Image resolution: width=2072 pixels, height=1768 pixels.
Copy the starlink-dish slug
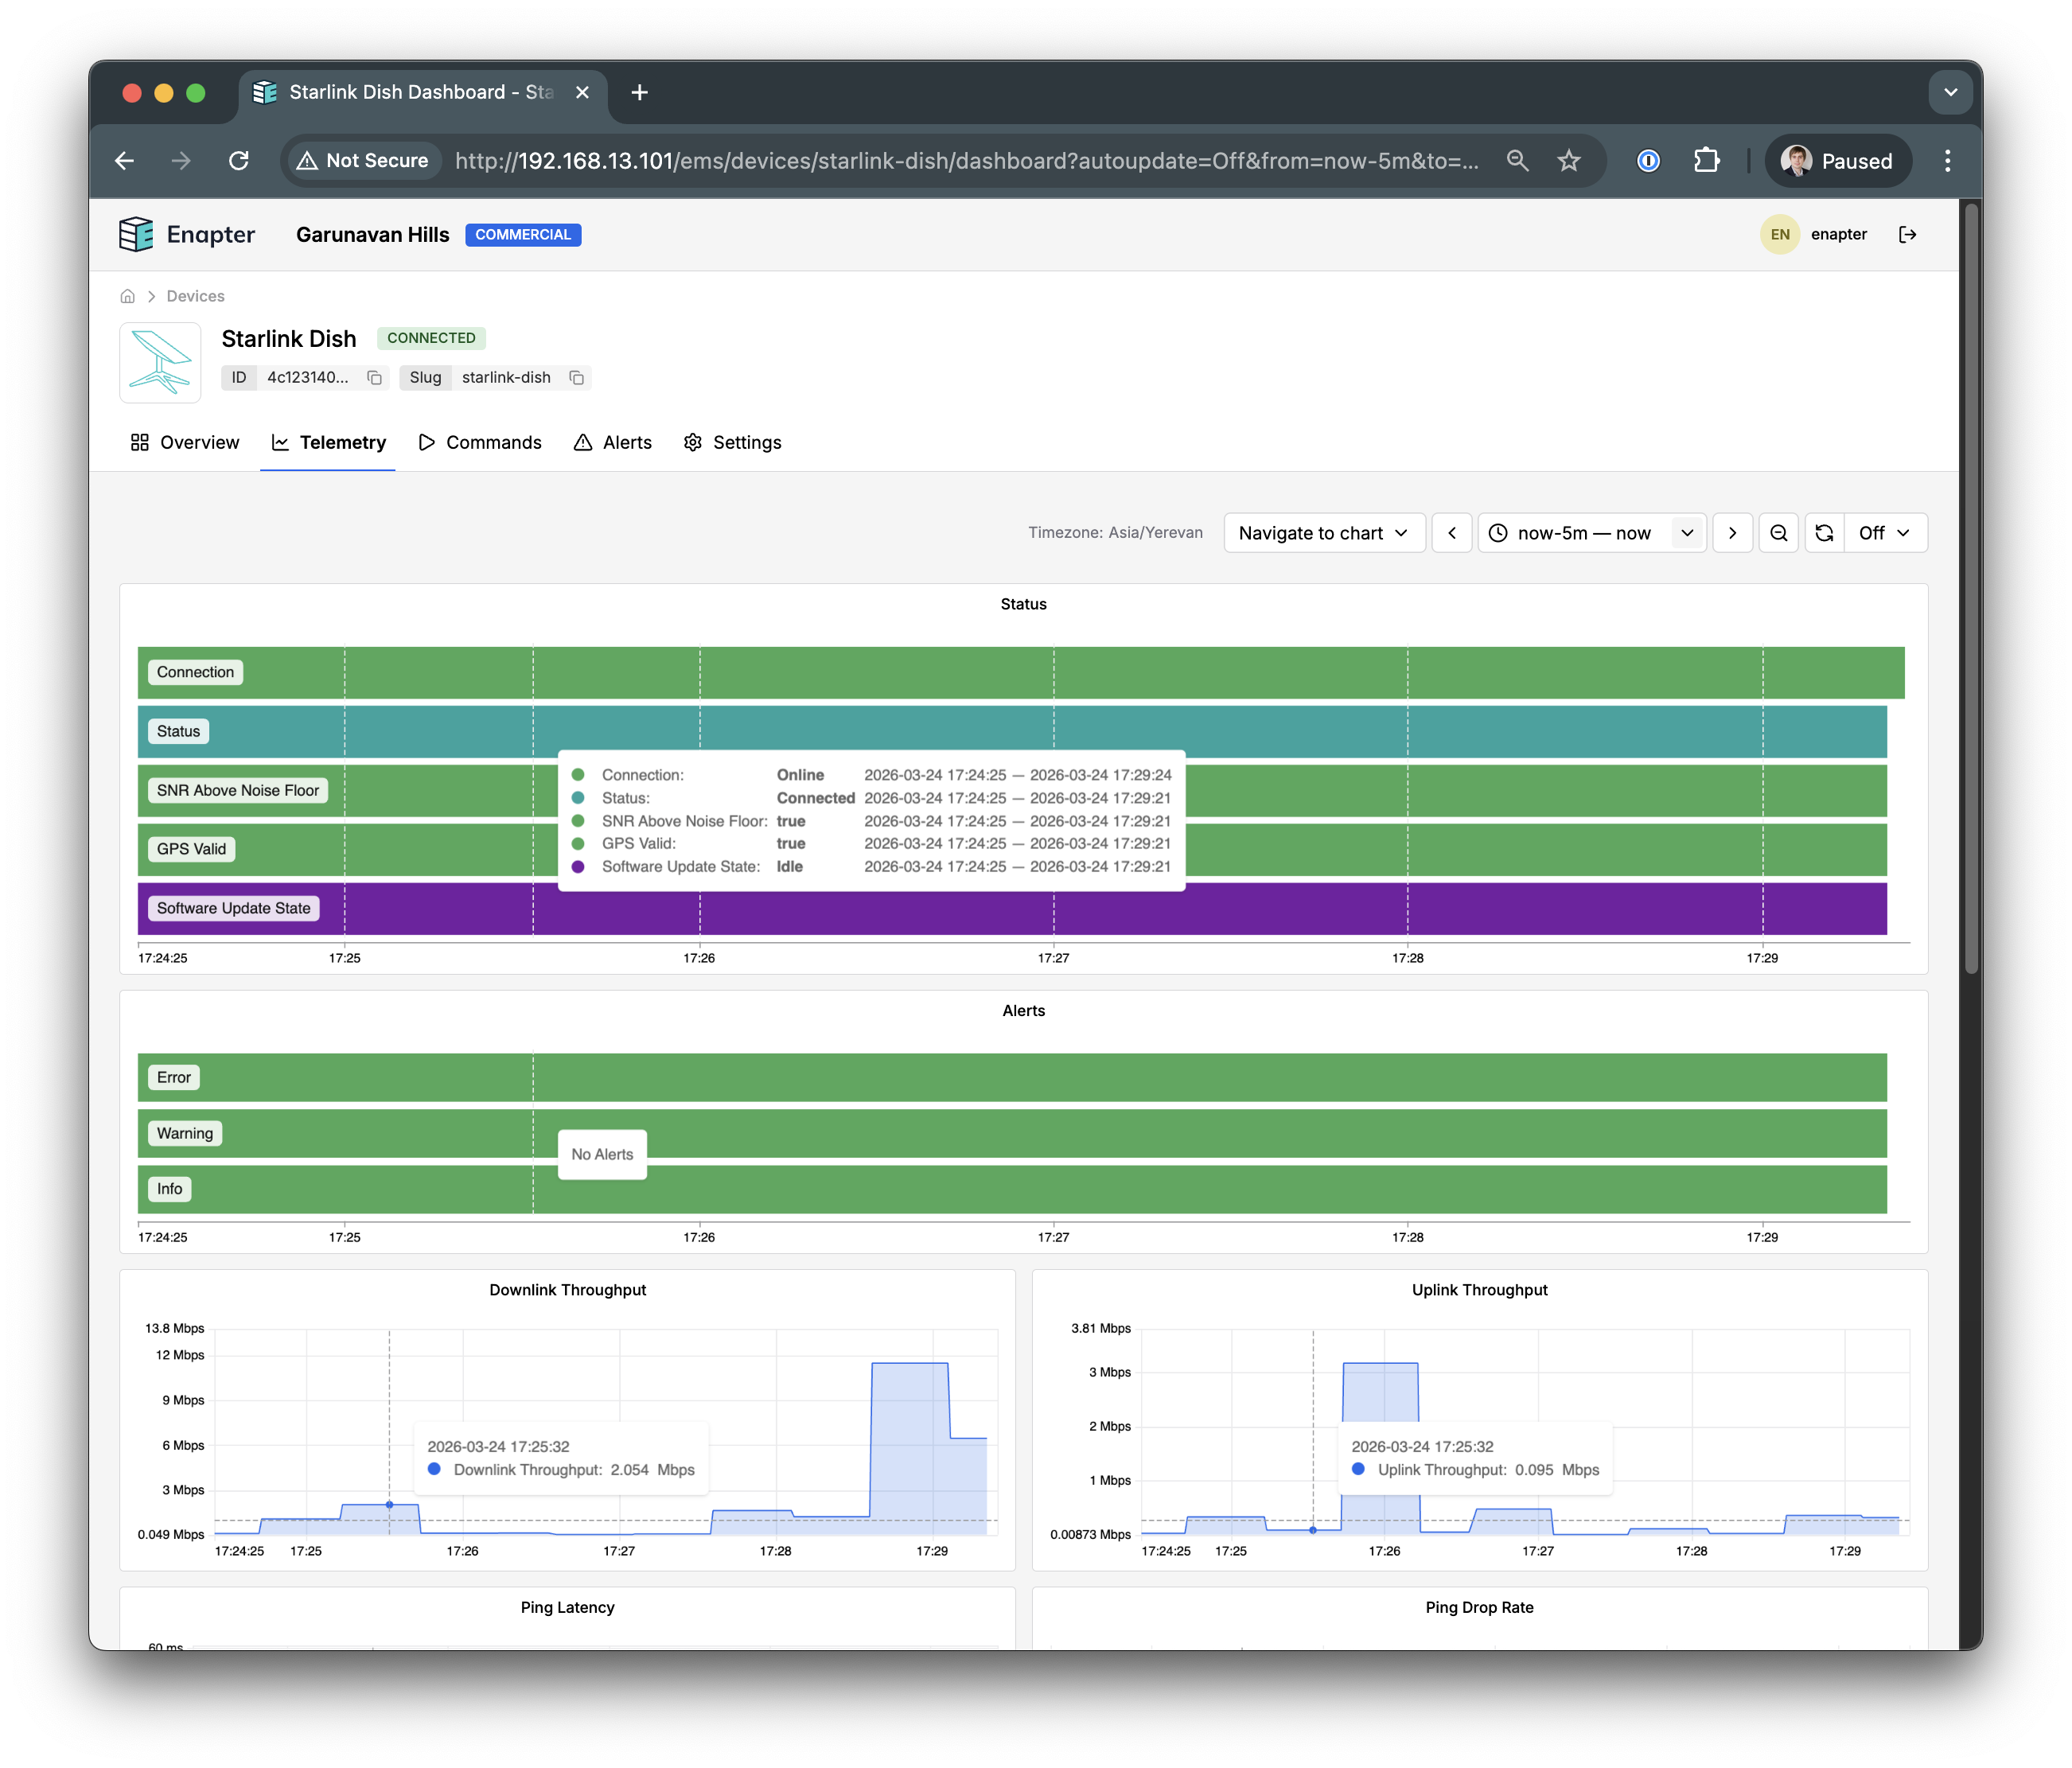click(577, 377)
